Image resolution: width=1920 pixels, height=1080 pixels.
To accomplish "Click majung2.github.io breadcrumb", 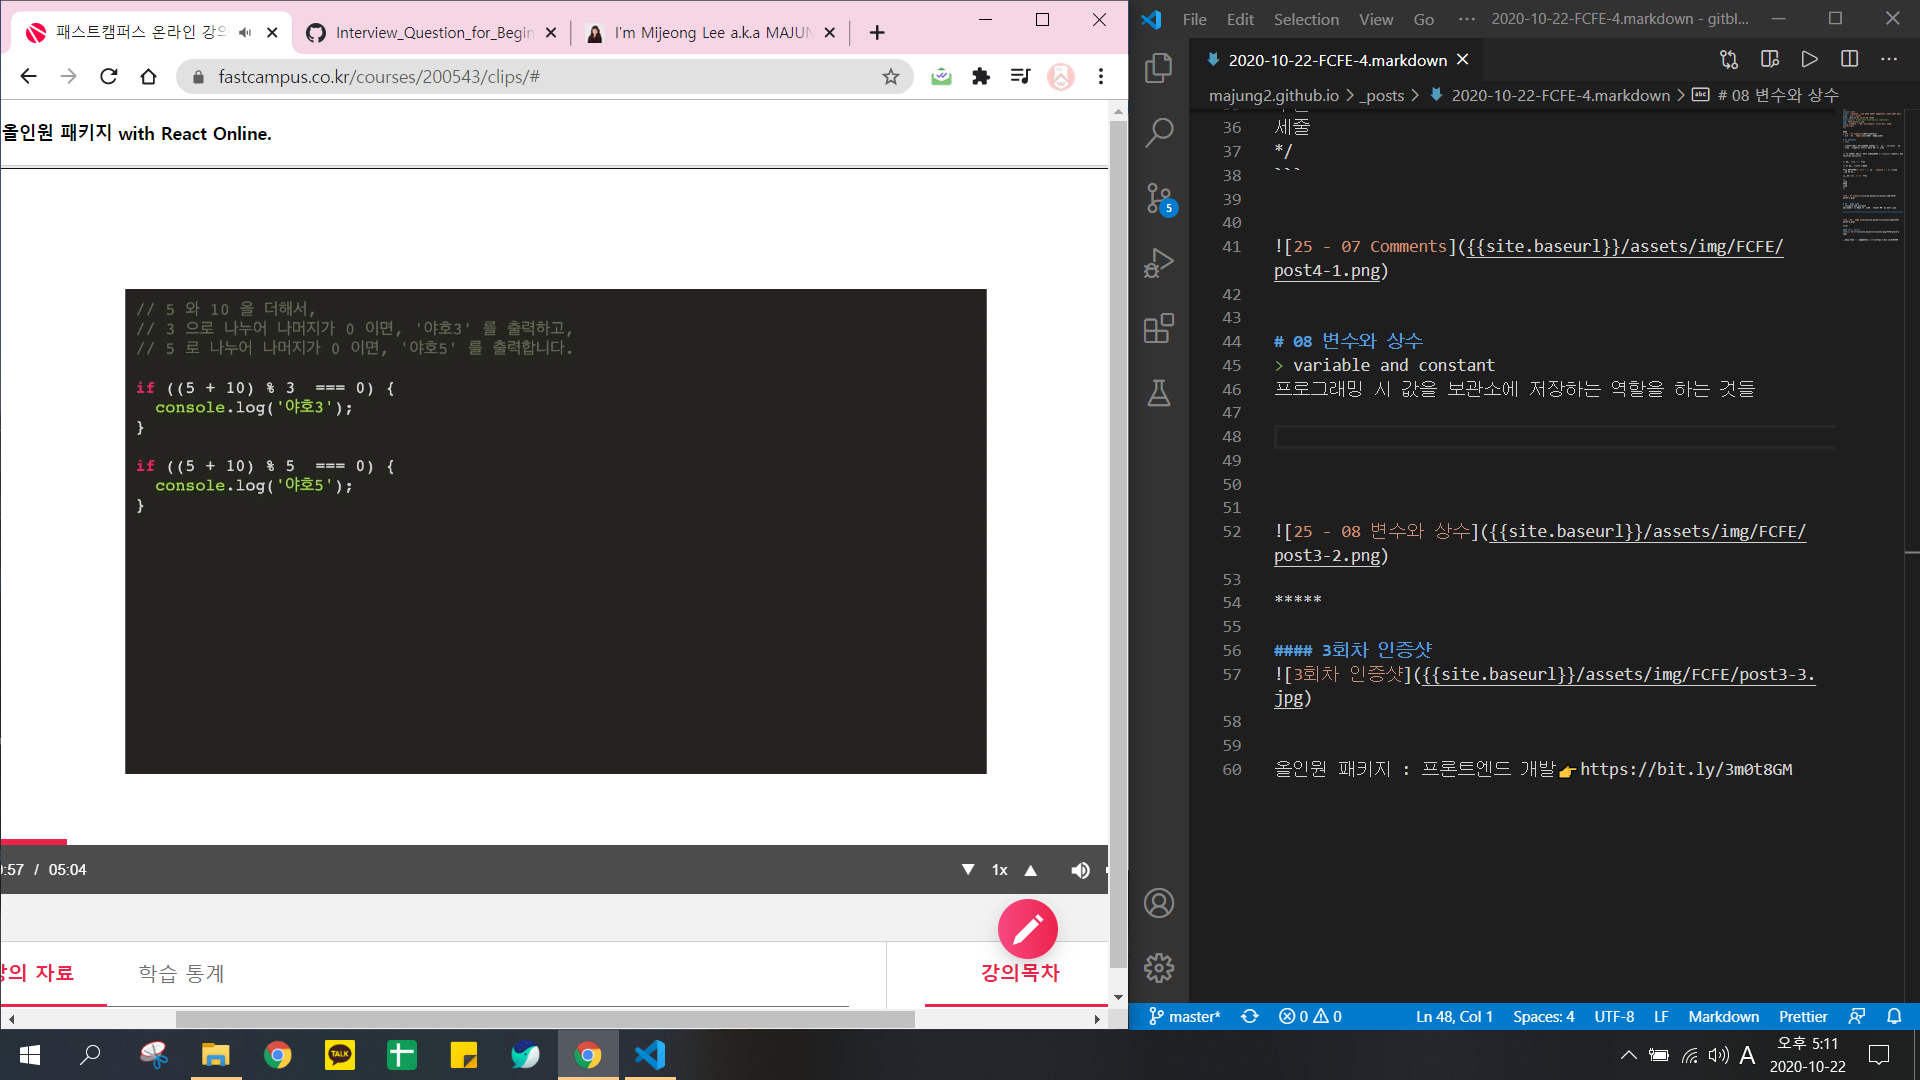I will click(x=1273, y=95).
